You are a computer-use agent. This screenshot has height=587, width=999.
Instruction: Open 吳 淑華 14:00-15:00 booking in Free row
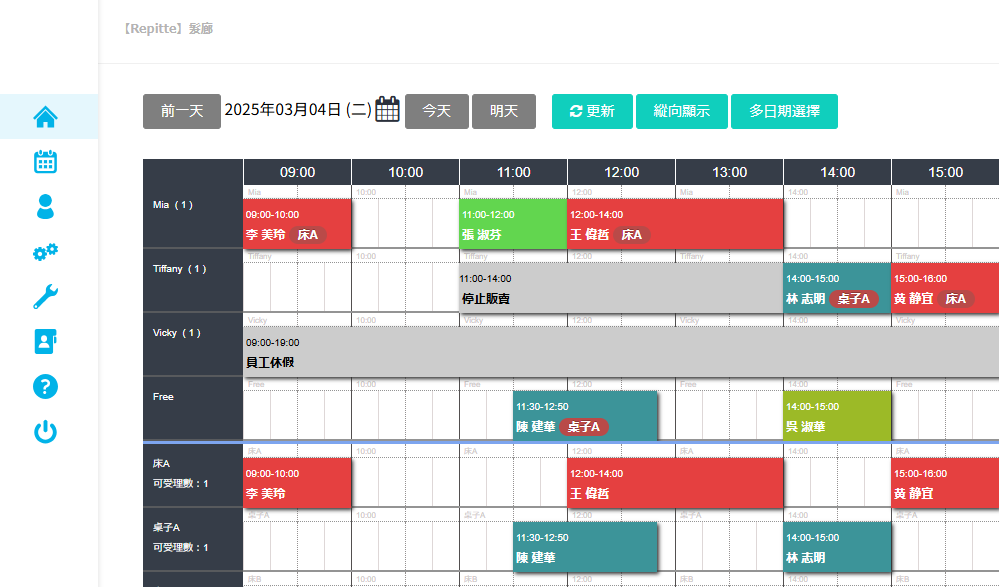[836, 416]
